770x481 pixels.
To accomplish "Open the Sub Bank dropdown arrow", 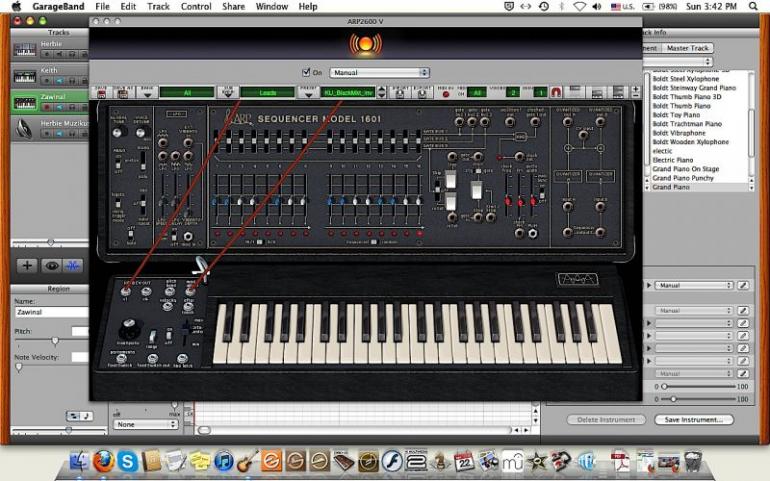I will click(227, 92).
